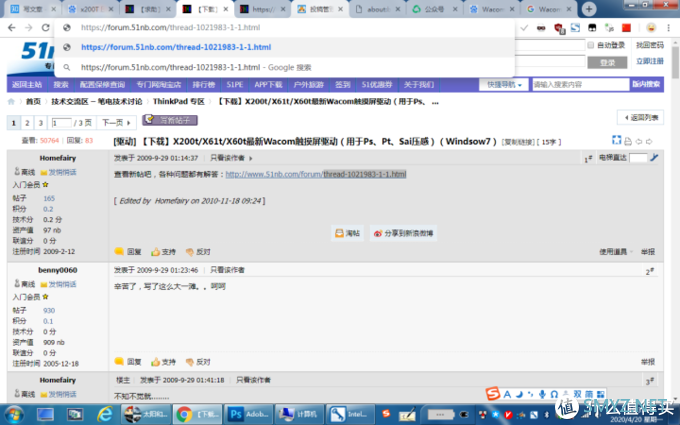Screen dimensions: 680x425
Task: Click the 版内搜索 search button
Action: (x=646, y=84)
